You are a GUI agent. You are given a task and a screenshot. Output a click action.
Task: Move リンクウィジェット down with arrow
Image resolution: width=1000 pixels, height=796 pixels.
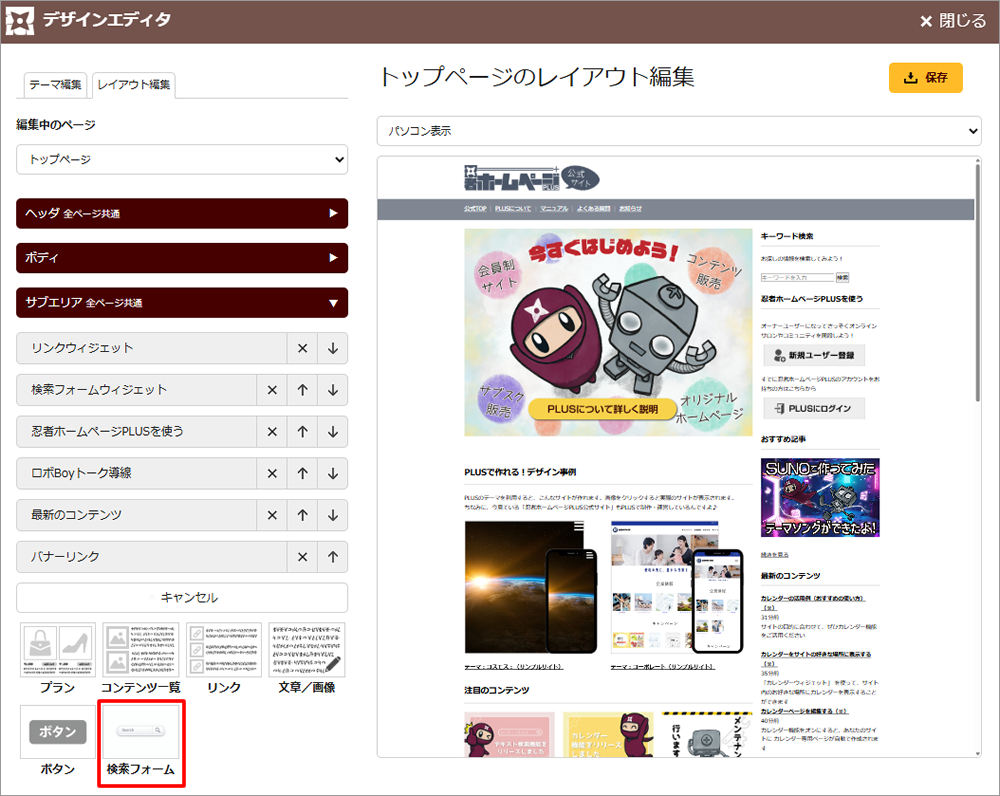point(333,348)
